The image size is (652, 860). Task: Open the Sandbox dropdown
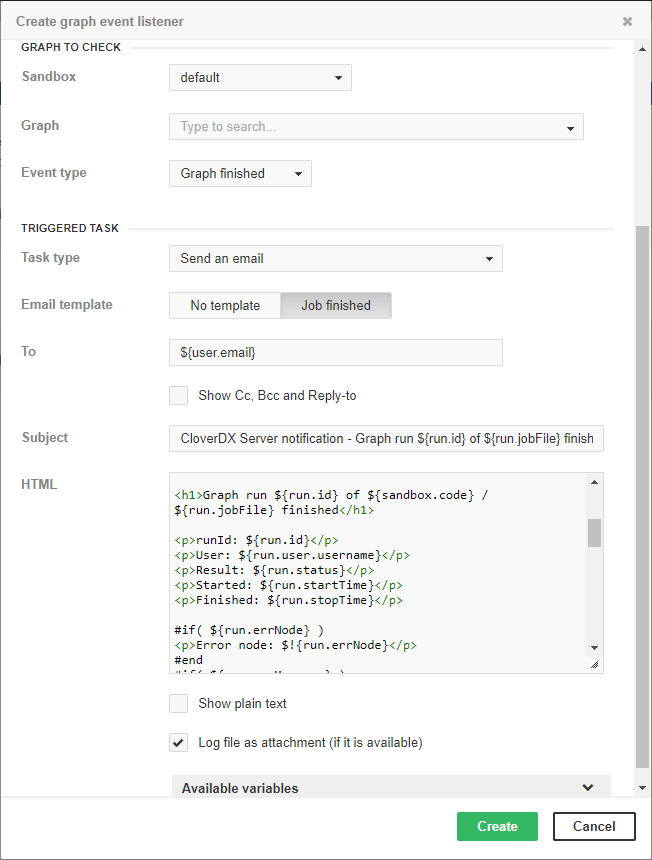click(260, 78)
